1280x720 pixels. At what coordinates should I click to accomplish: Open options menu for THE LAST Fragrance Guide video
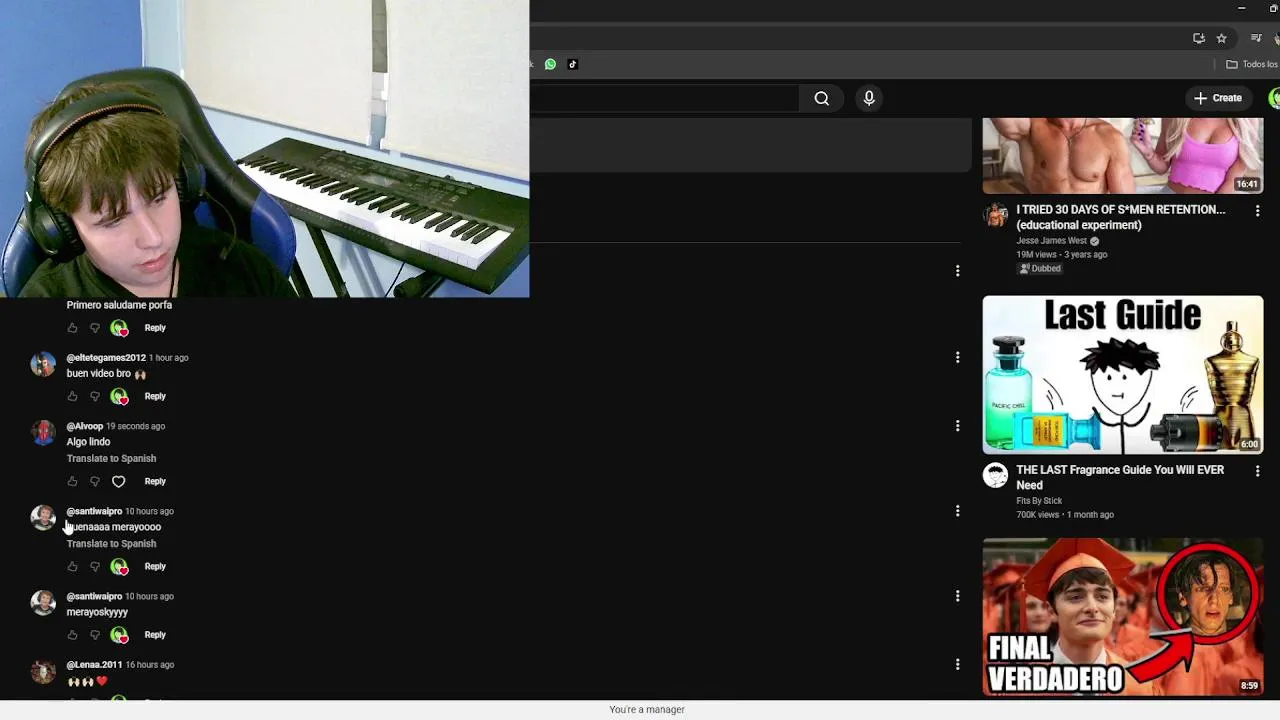(x=1257, y=471)
